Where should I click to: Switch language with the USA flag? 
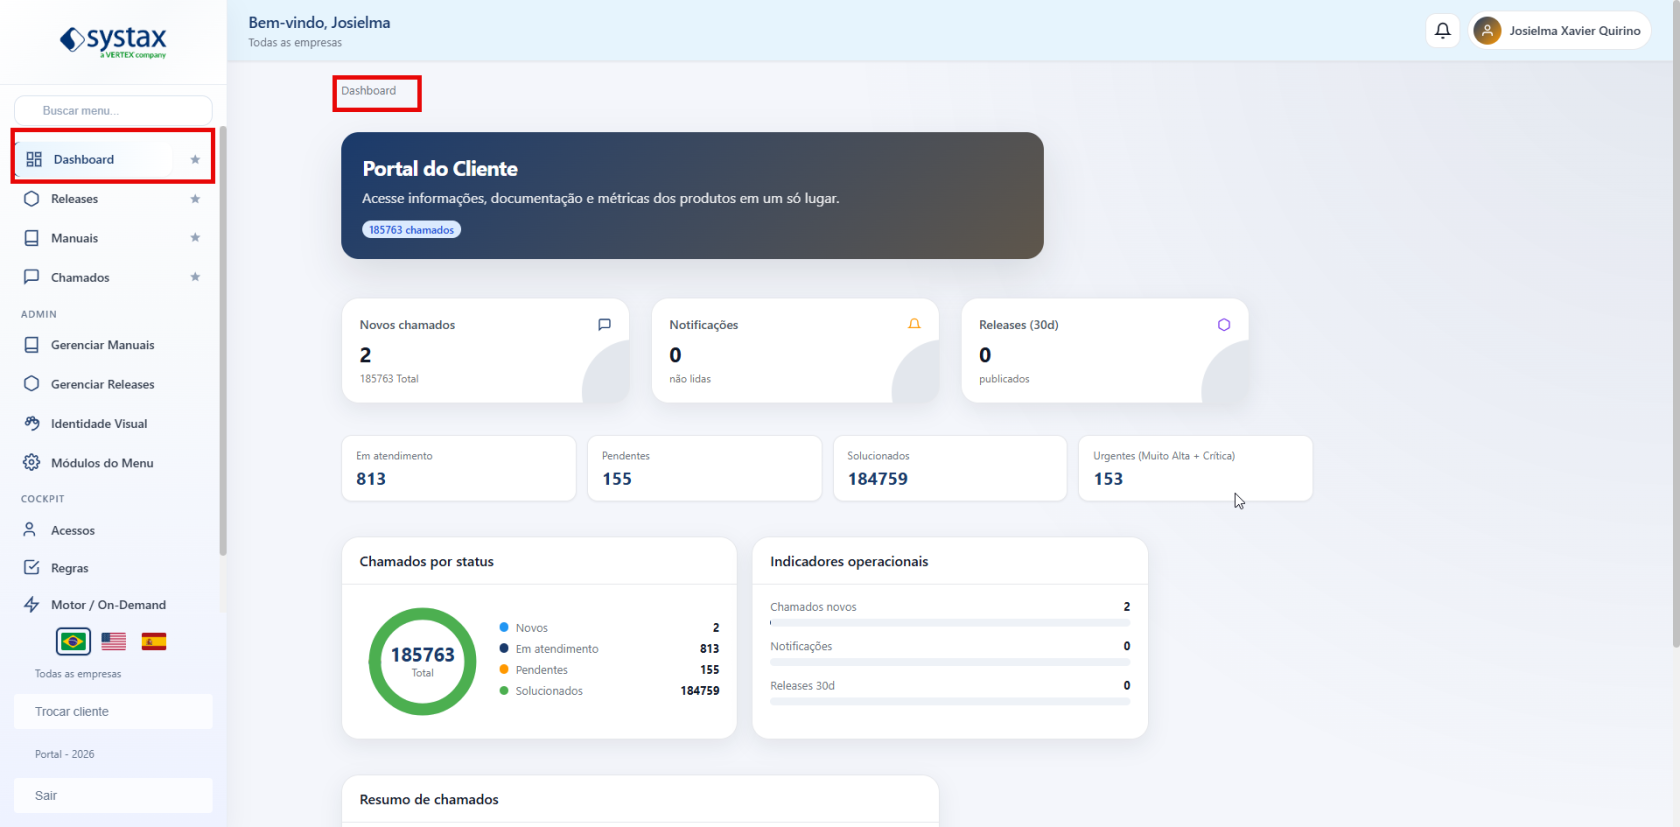pyautogui.click(x=114, y=641)
